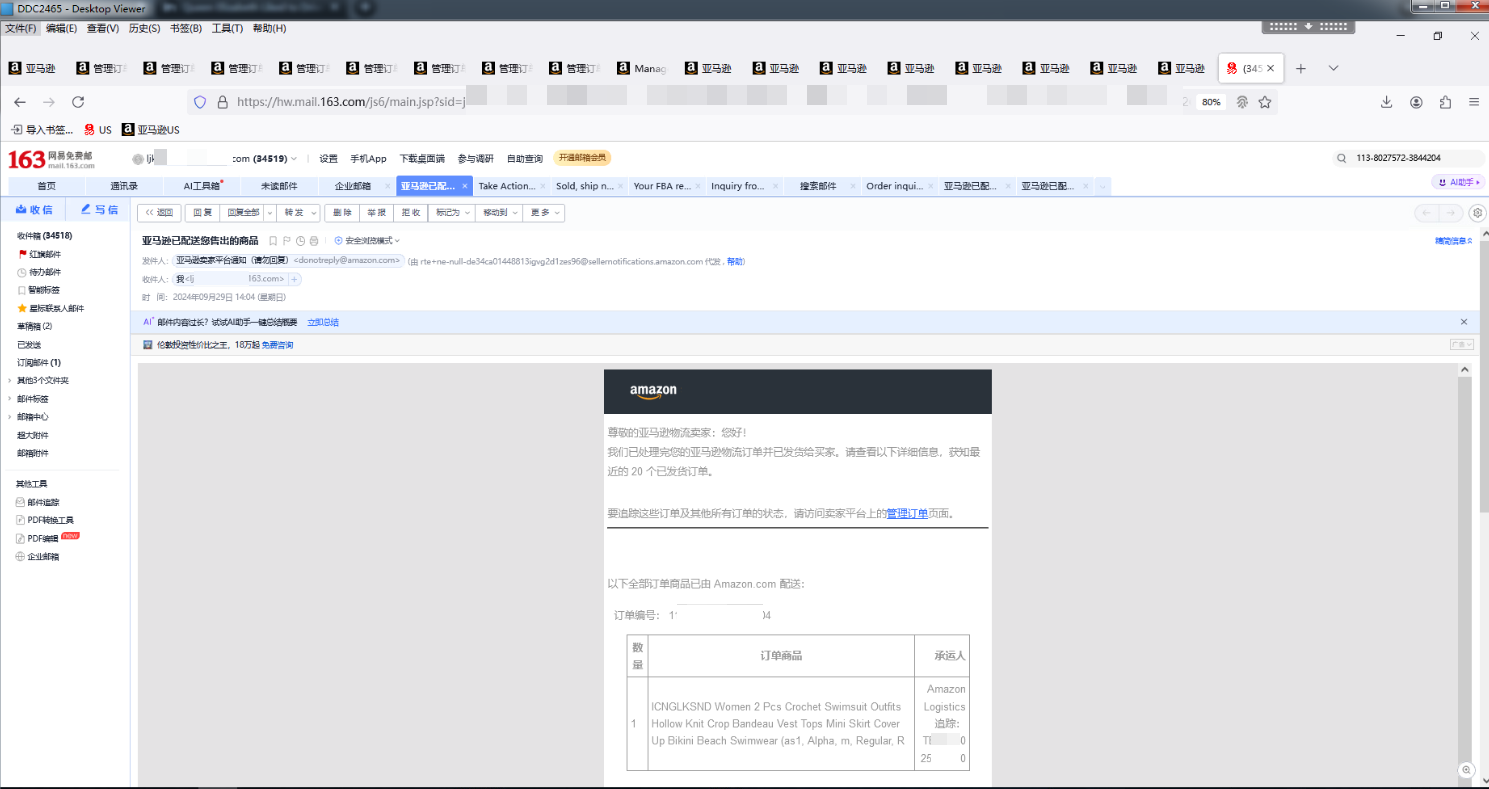Open the 标记为 dropdown
The height and width of the screenshot is (789, 1489).
(x=451, y=213)
